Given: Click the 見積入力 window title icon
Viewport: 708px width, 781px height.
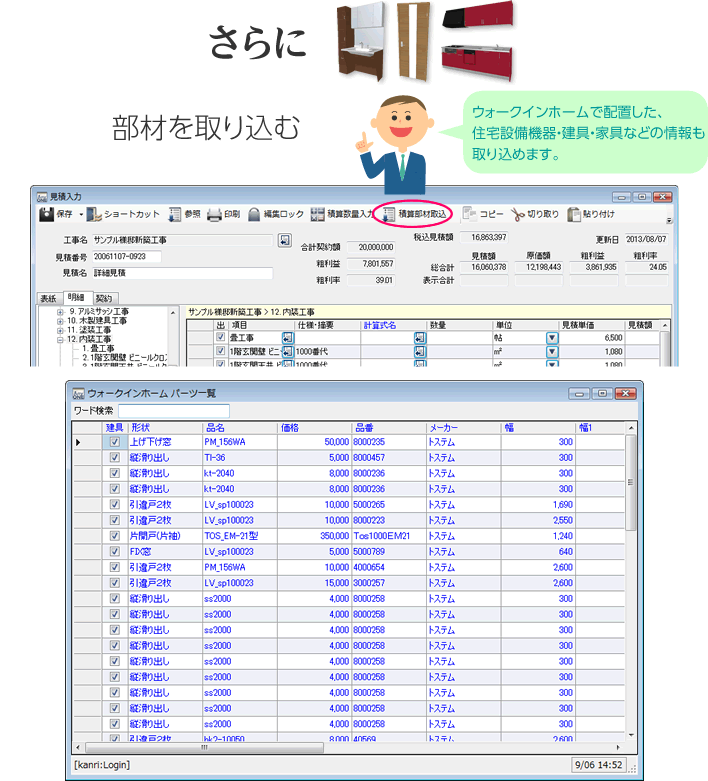Looking at the screenshot, I should 42,197.
